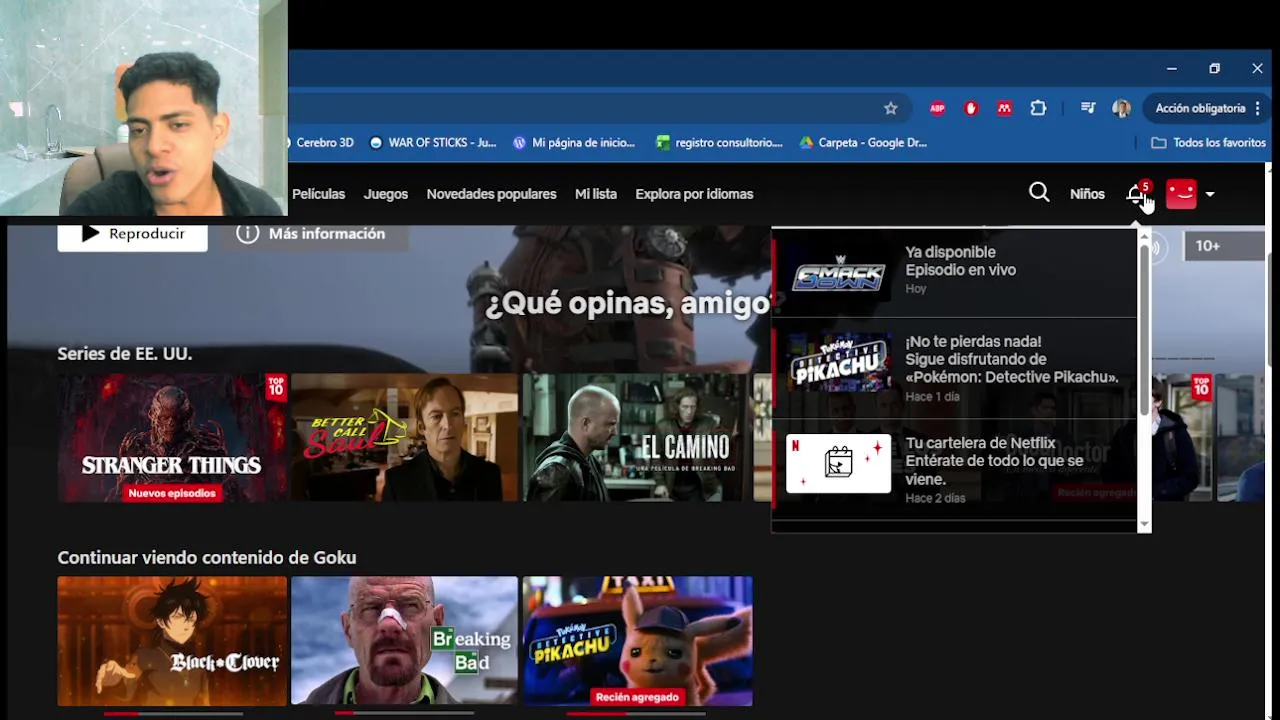Switch to the Niños profile
Screen dimensions: 1280x720
[1087, 194]
